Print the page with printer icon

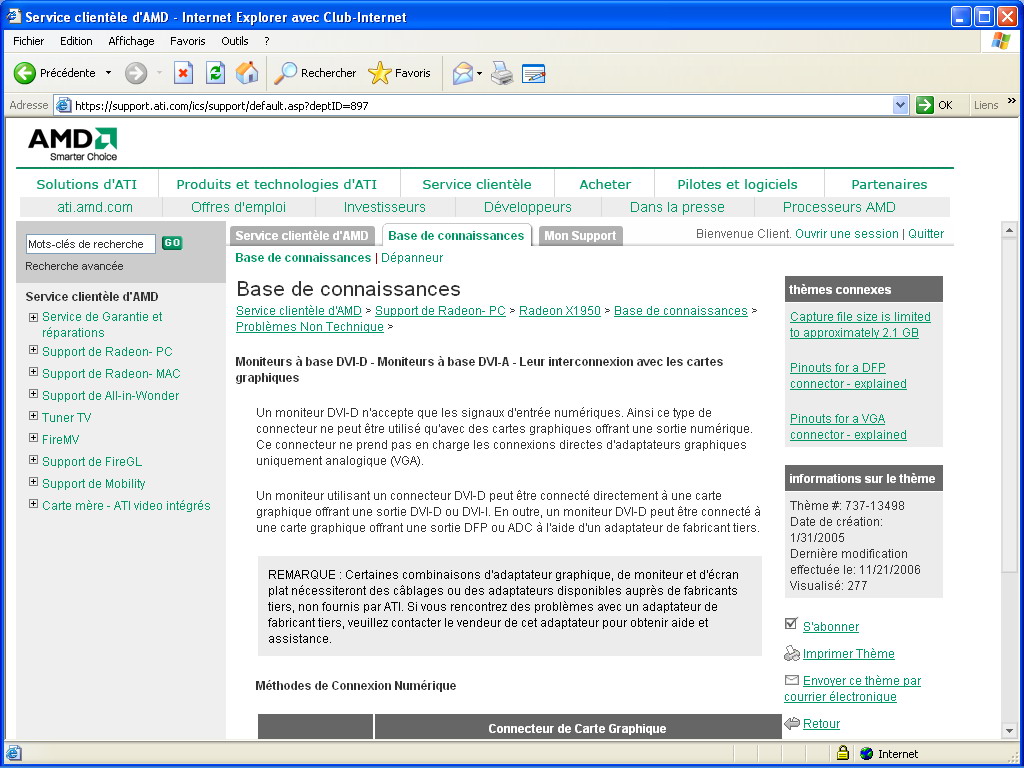point(502,72)
